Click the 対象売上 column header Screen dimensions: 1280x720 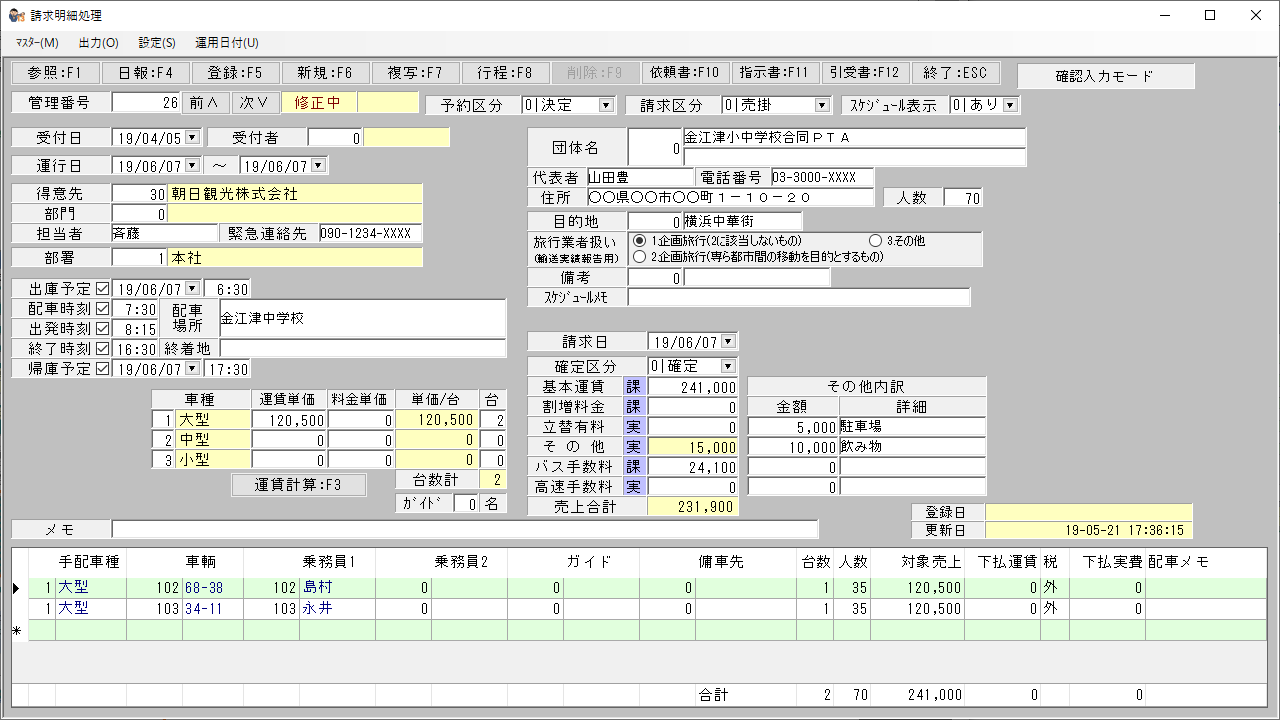tap(917, 562)
